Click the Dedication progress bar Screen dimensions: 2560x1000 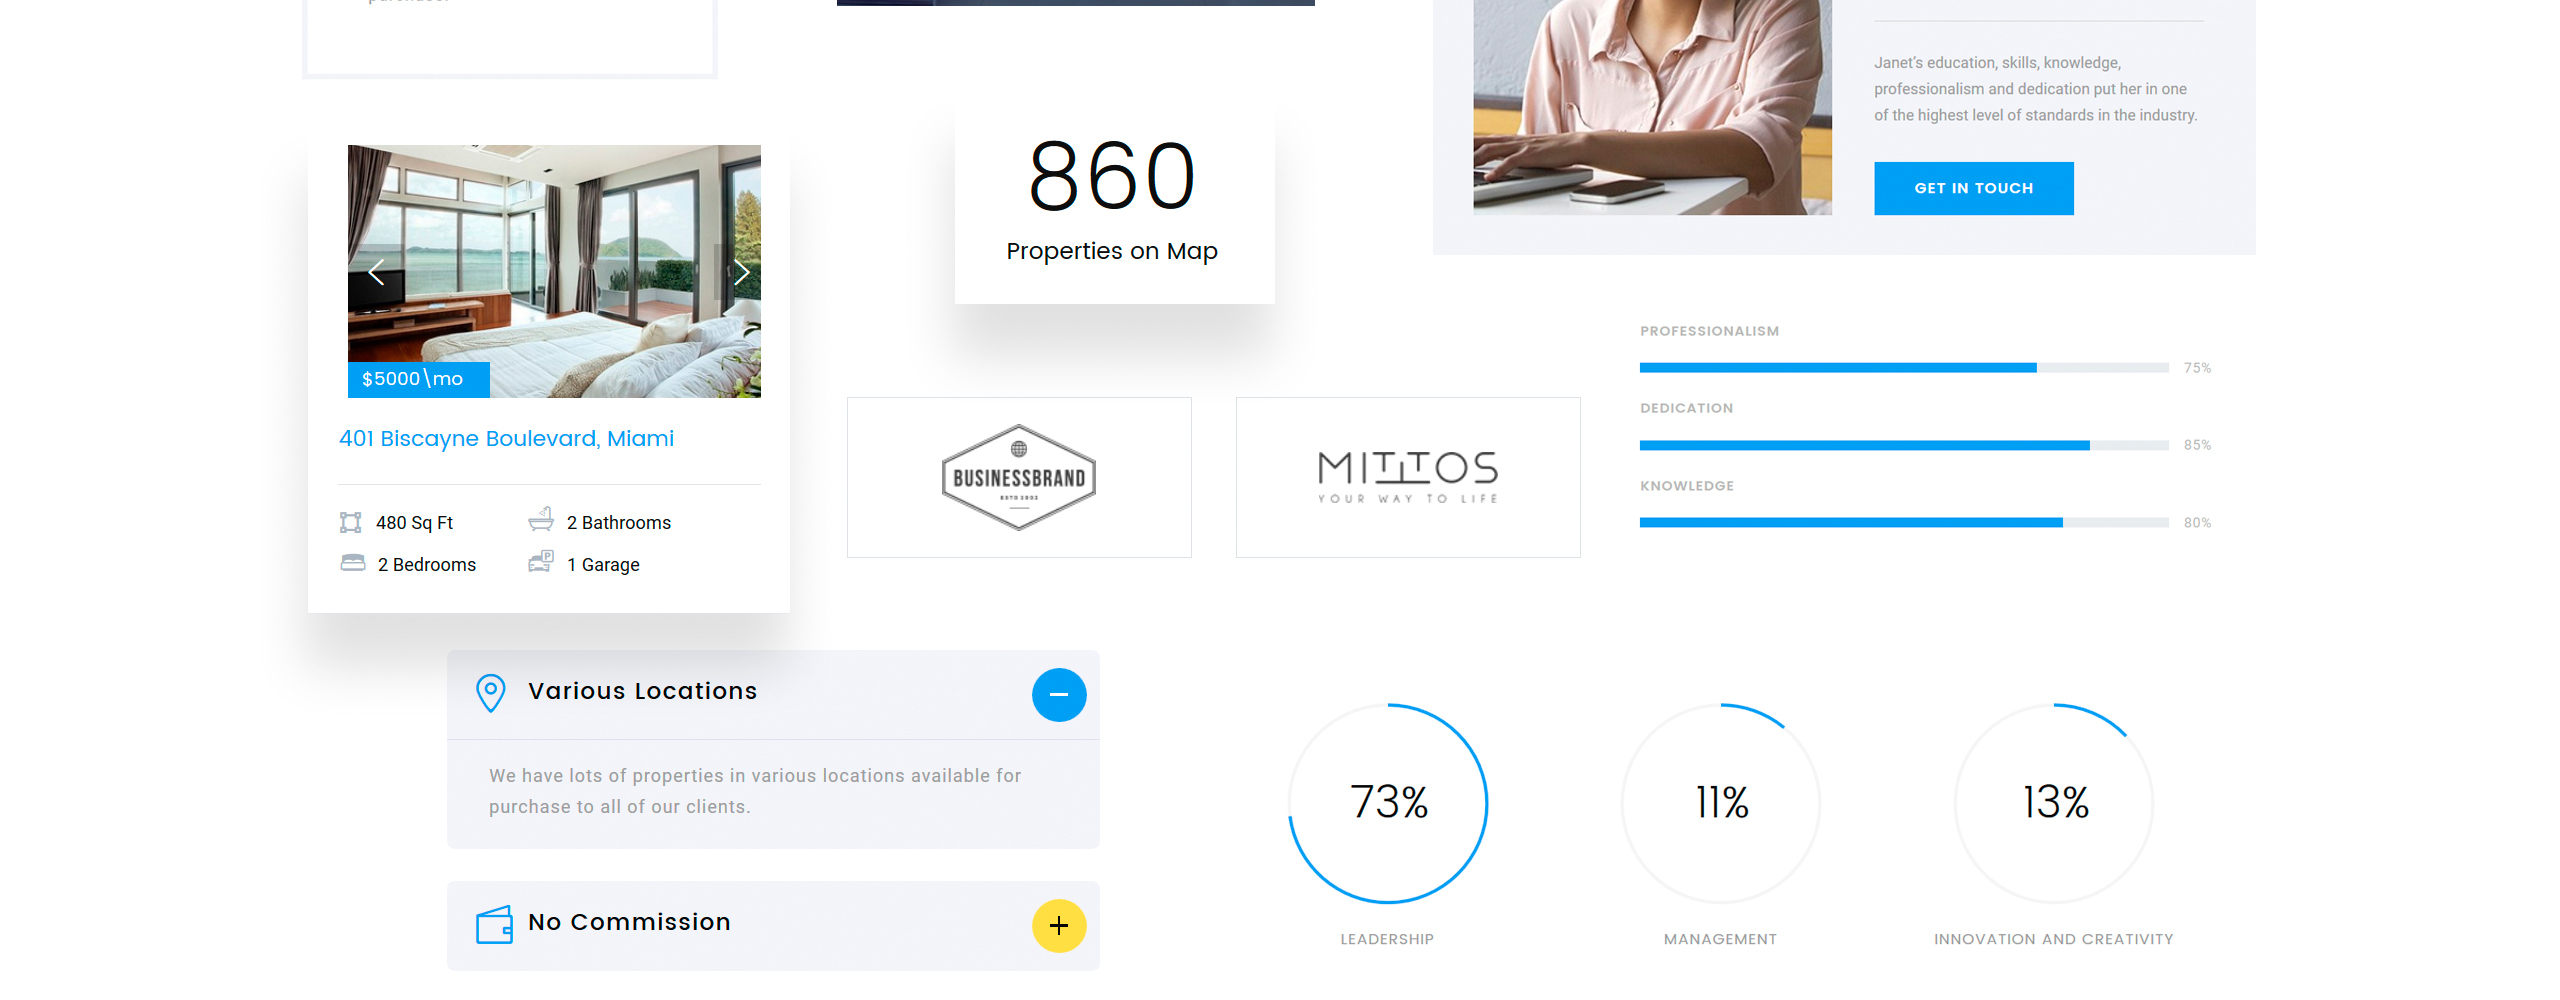[1904, 445]
